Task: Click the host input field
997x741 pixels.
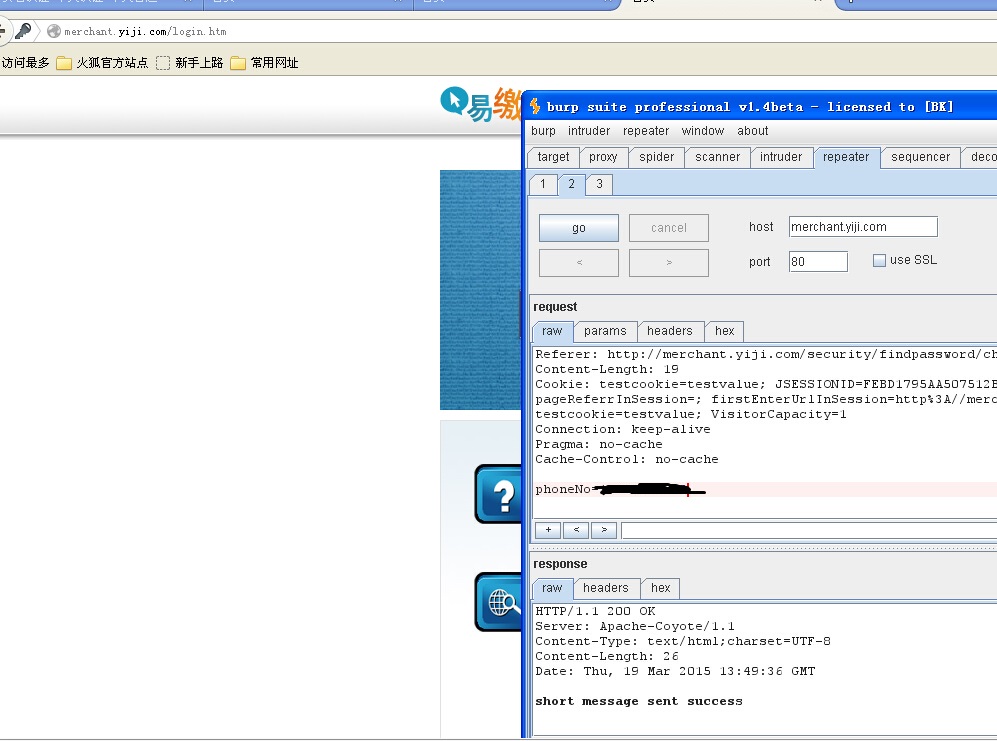Action: [x=863, y=227]
